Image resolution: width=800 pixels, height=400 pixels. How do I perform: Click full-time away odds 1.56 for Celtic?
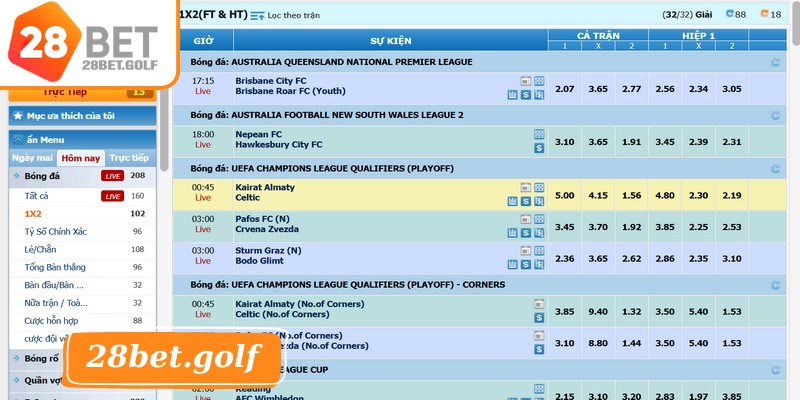click(x=632, y=195)
